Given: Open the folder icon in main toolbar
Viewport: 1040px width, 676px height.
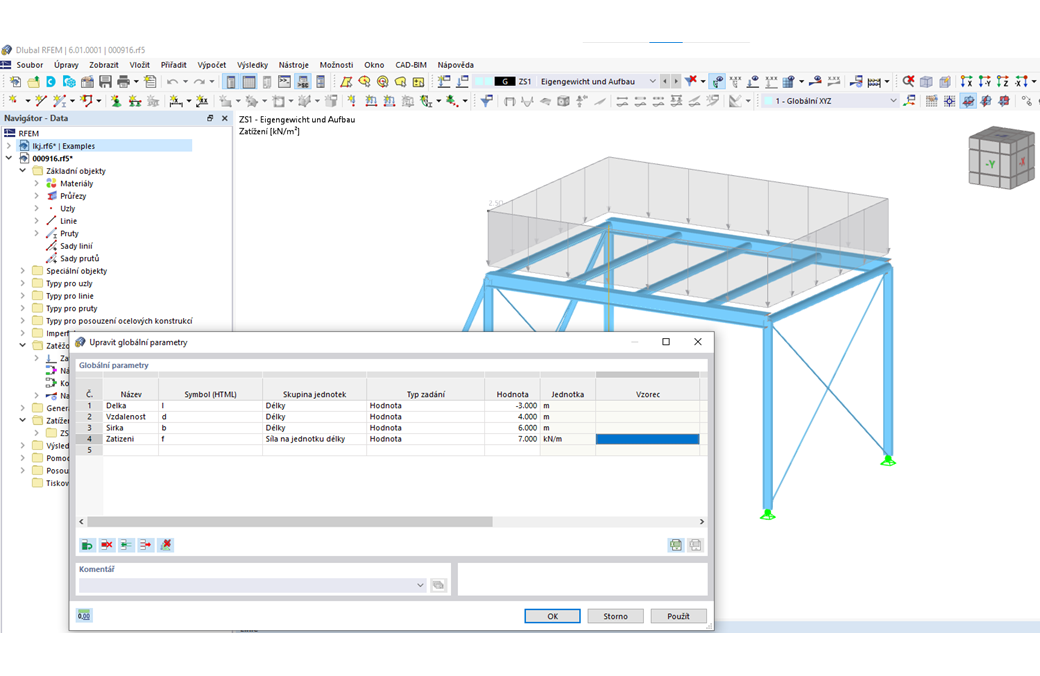Looking at the screenshot, I should (x=33, y=82).
